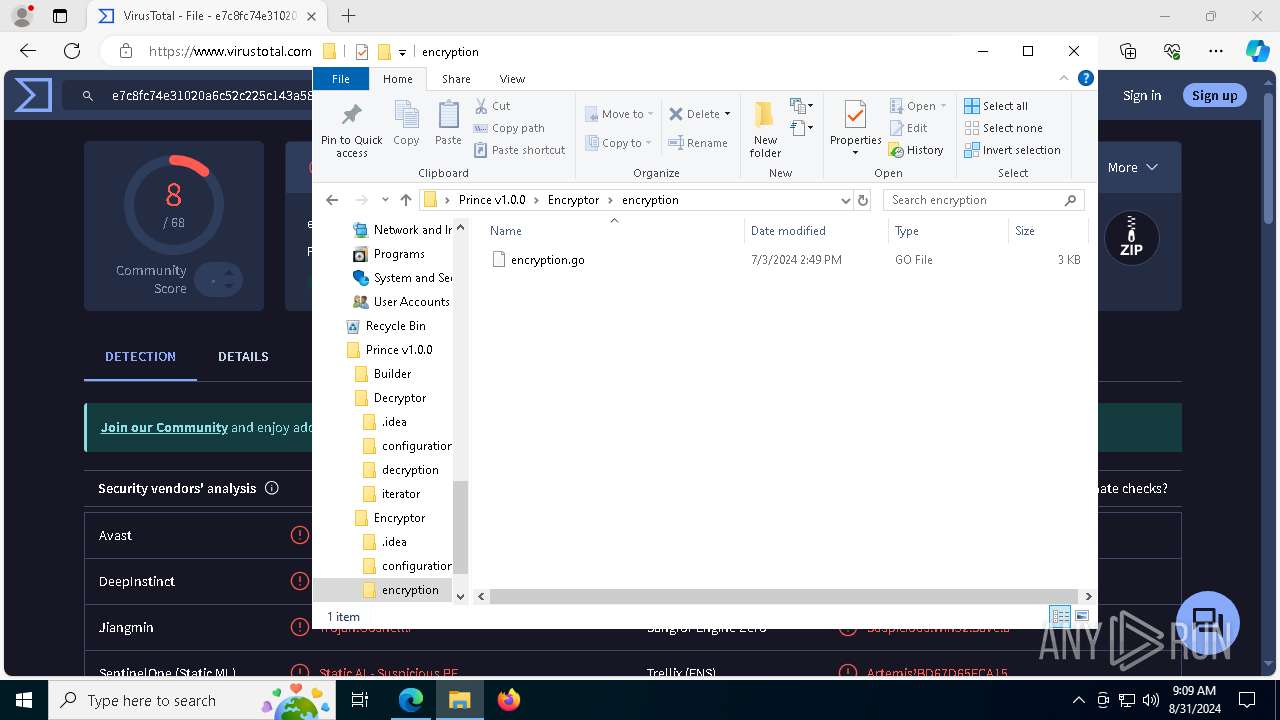
Task: Switch to the Home ribbon tab
Action: coord(397,79)
